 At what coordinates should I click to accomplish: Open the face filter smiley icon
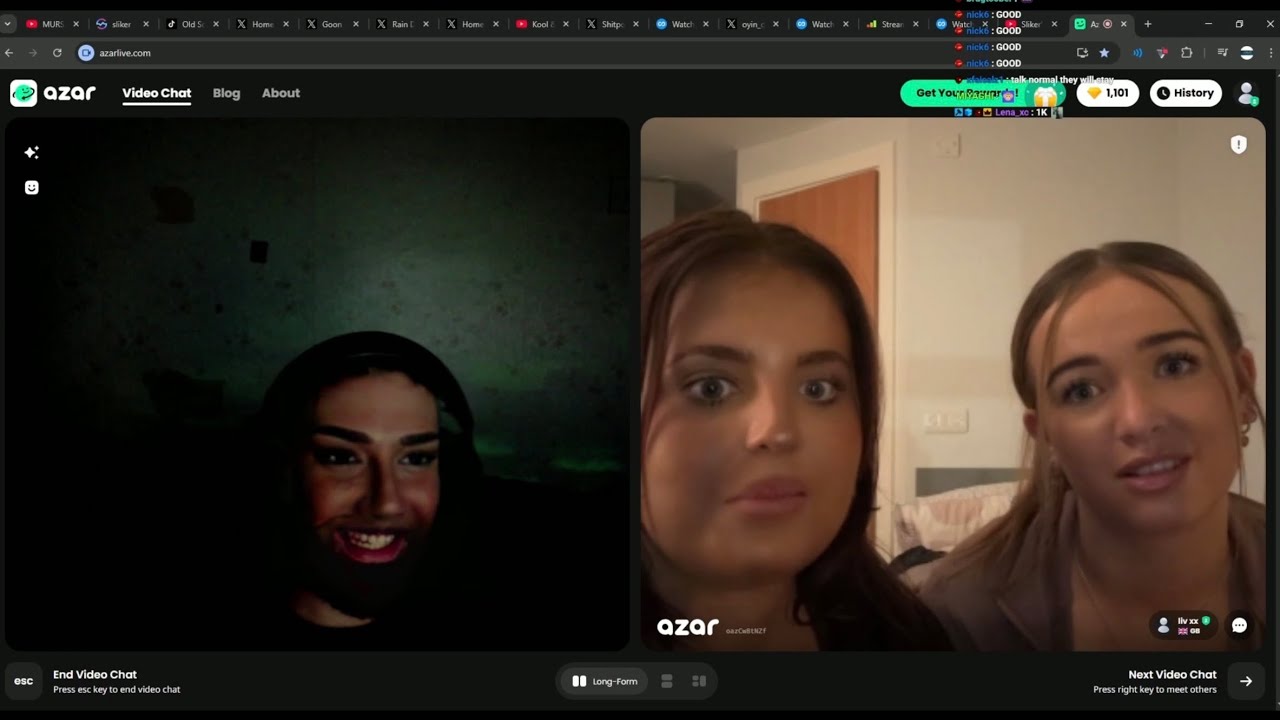point(32,187)
